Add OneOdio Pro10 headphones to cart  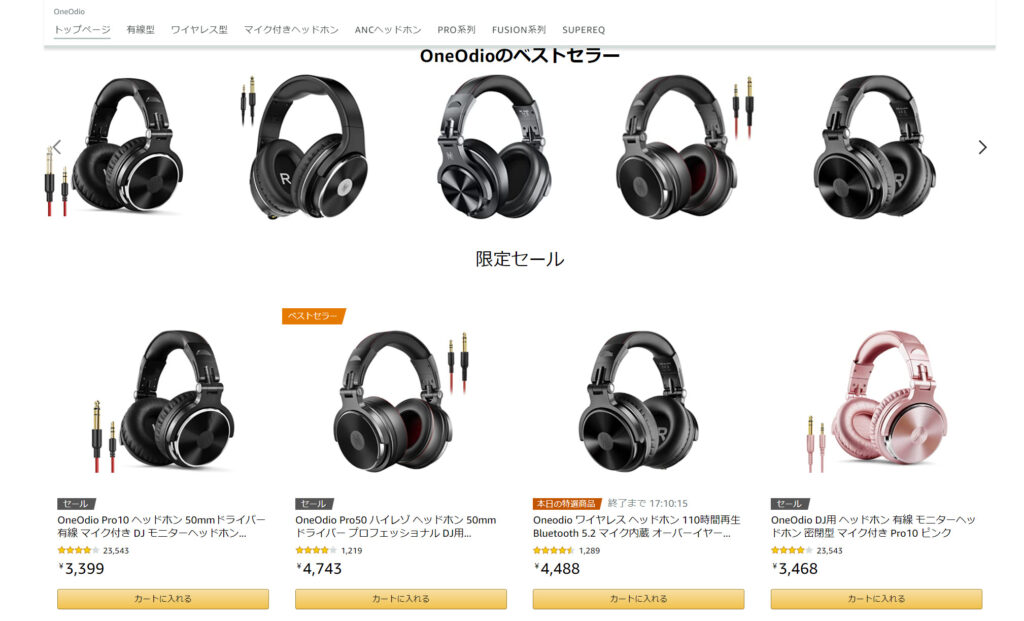[163, 599]
